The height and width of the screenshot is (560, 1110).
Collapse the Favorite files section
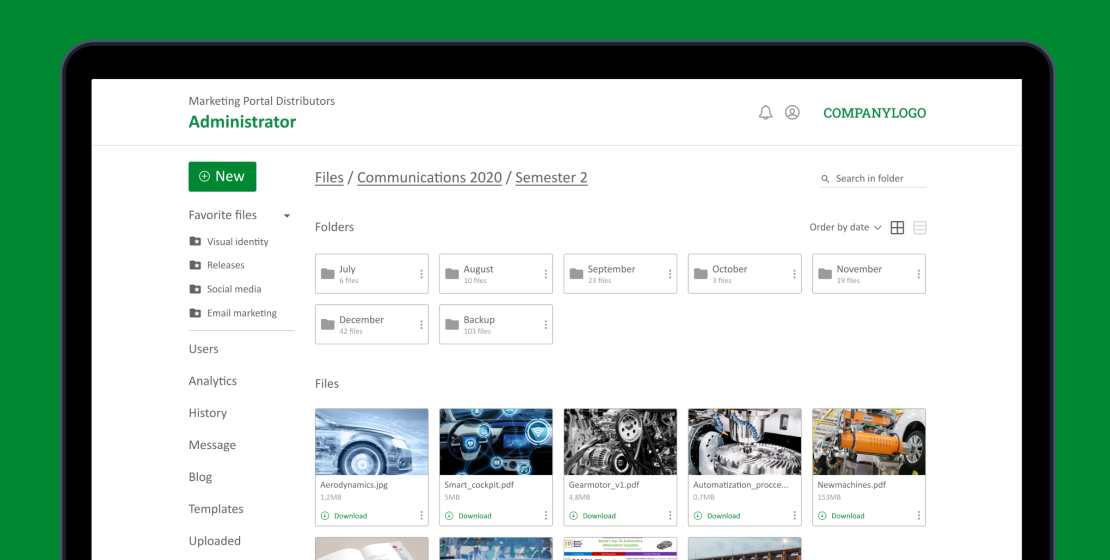click(x=287, y=216)
